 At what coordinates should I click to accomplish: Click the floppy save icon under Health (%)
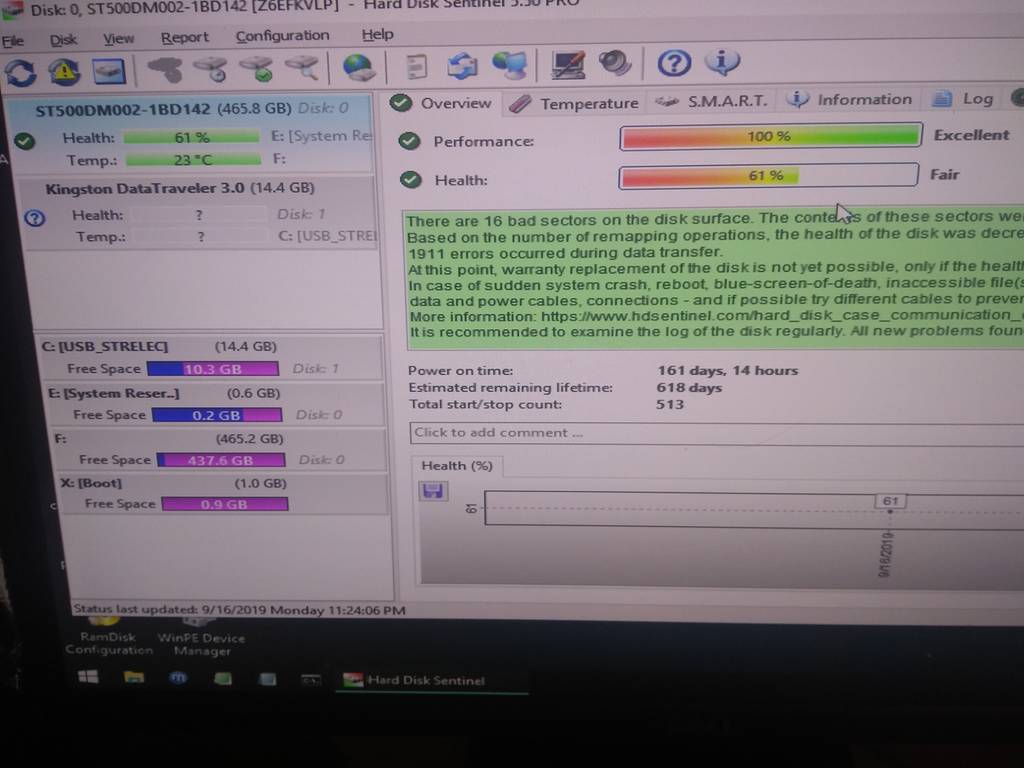[x=432, y=490]
